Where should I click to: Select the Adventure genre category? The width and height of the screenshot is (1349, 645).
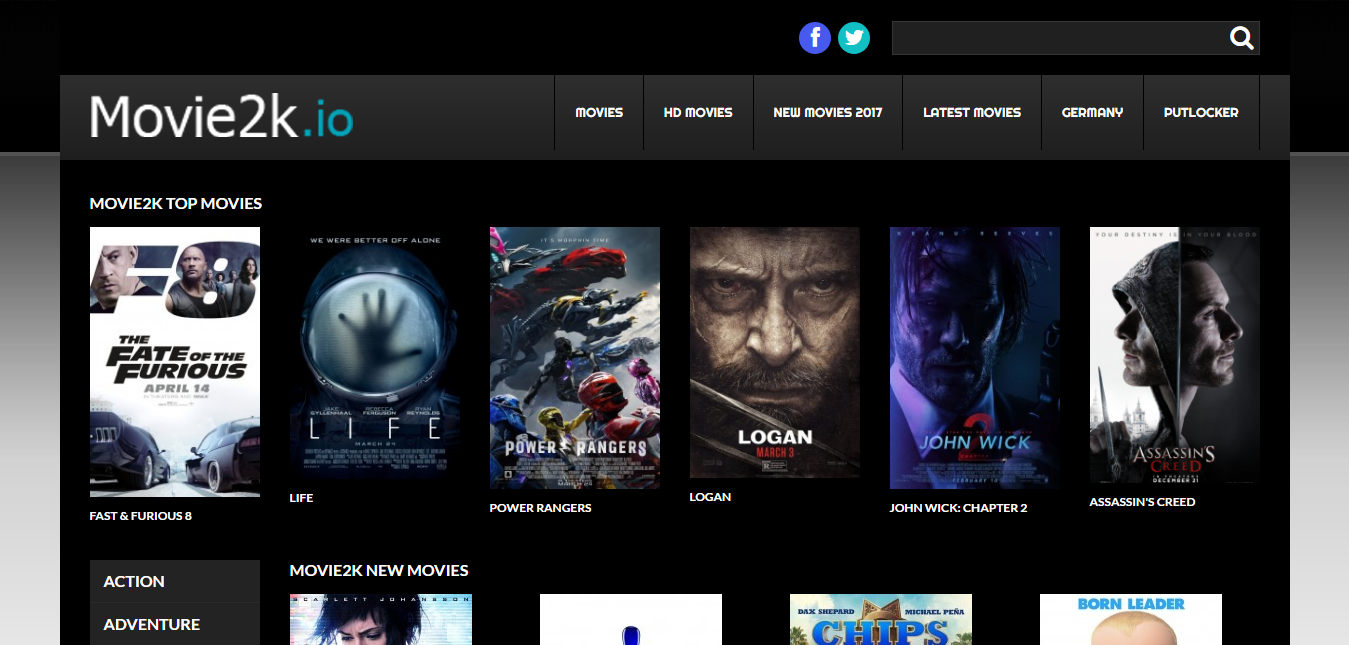point(175,624)
